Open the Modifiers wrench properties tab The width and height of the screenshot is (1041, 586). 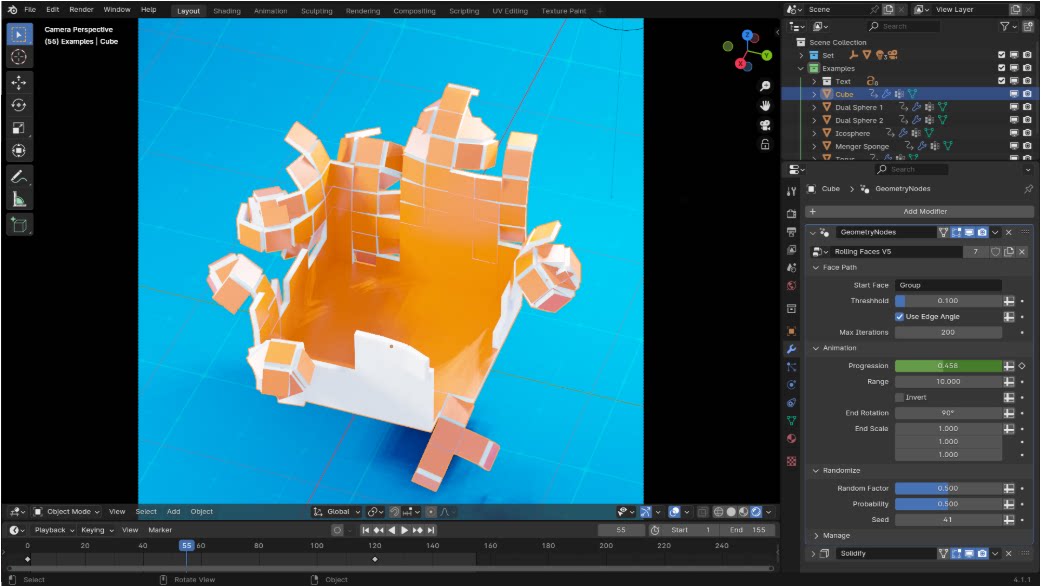click(x=791, y=349)
